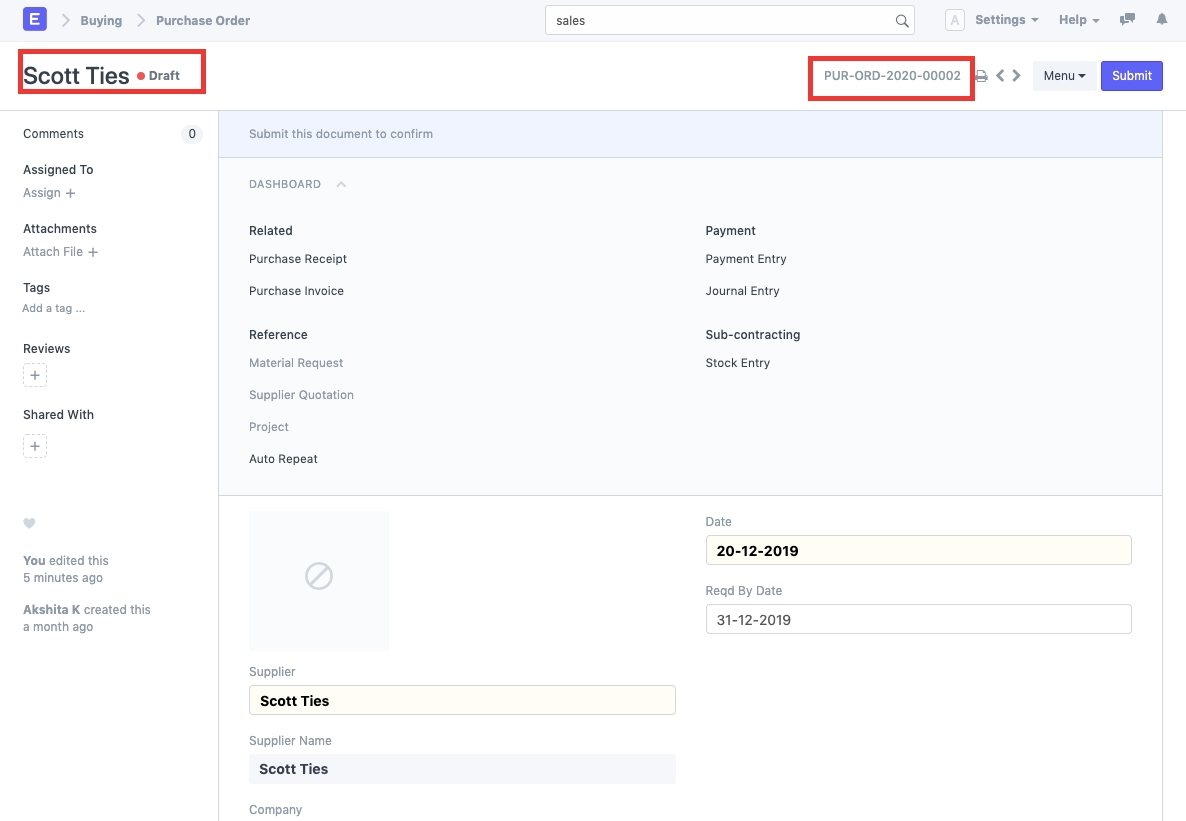The height and width of the screenshot is (821, 1186).
Task: Open the chat messages icon
Action: [1127, 20]
